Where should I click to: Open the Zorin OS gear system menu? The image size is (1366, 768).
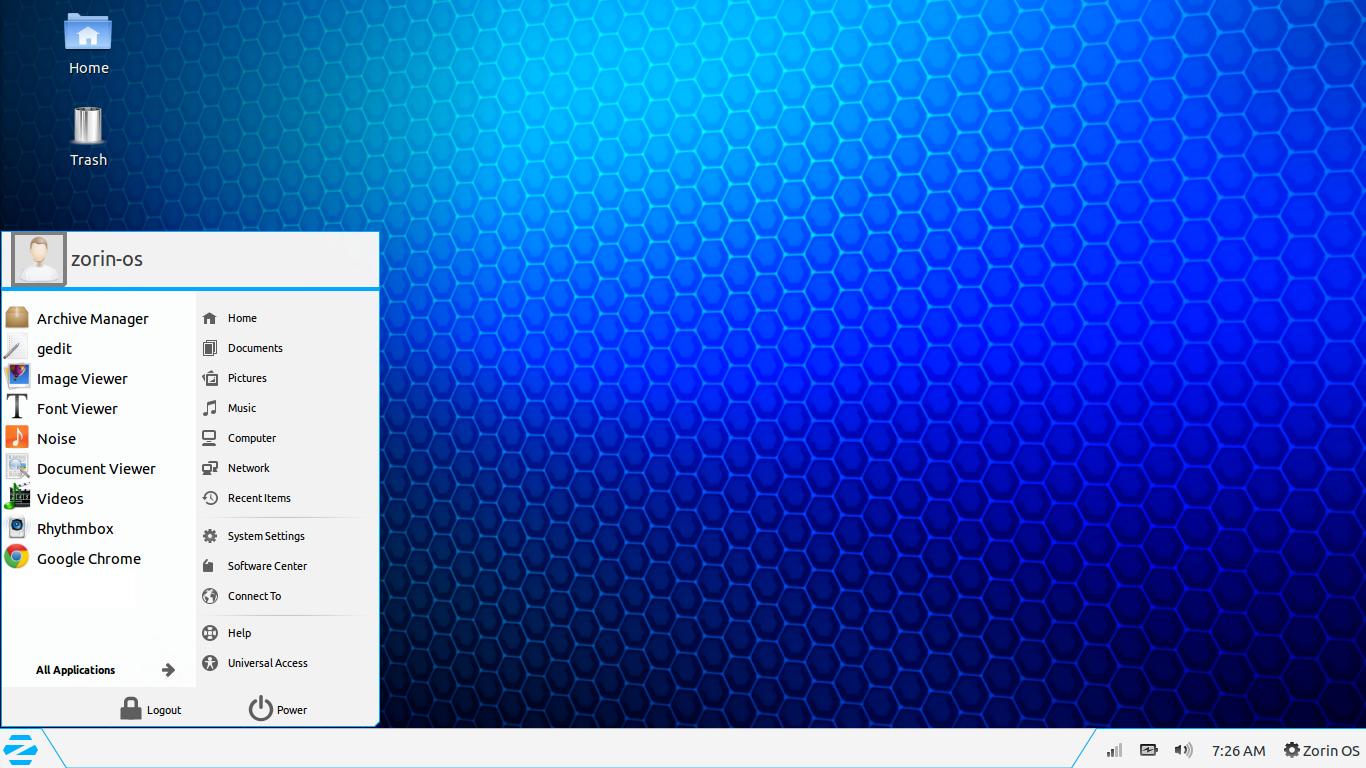point(1322,750)
